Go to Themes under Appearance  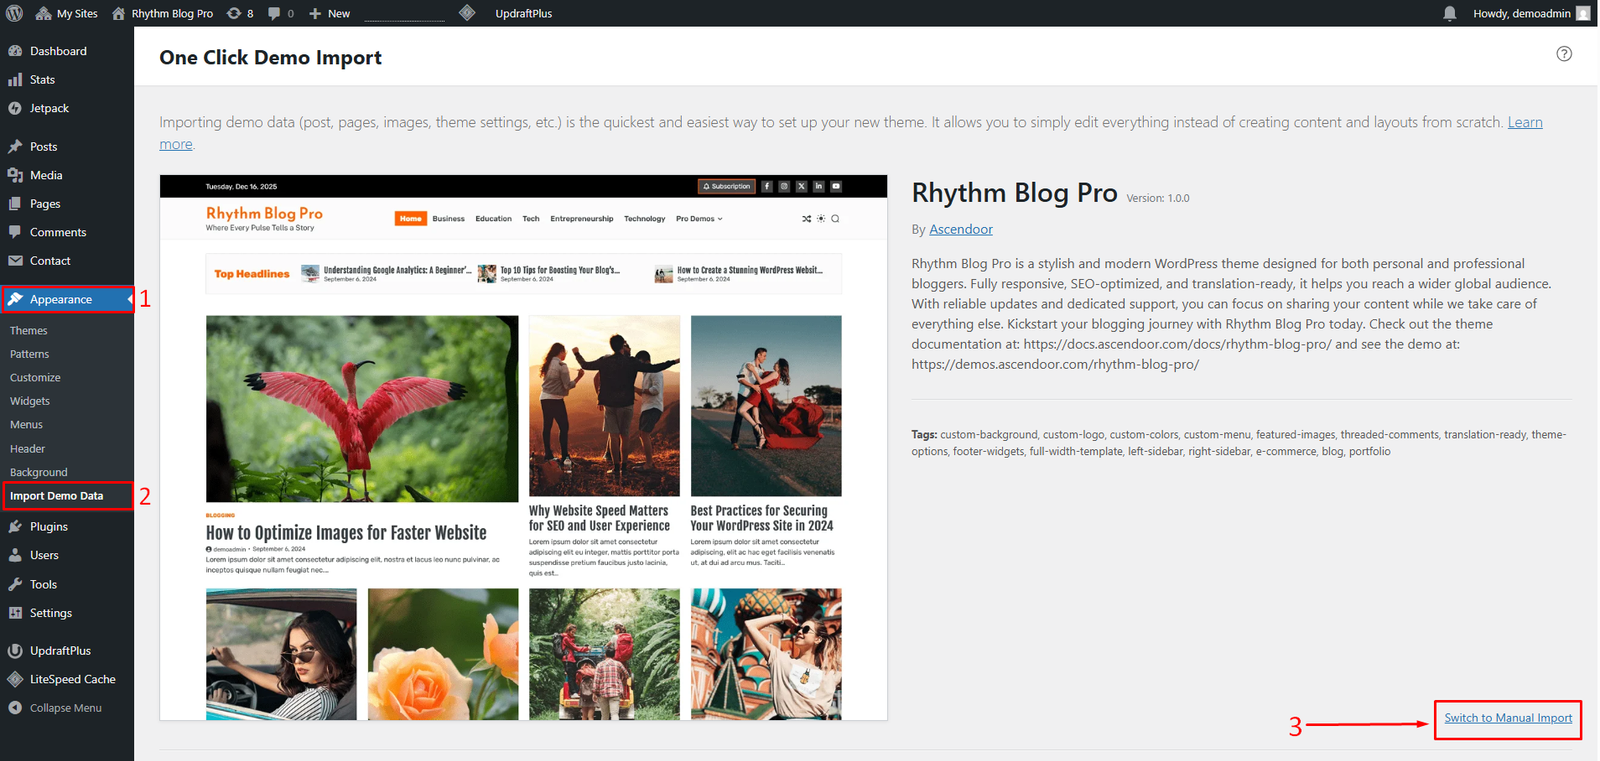point(29,330)
